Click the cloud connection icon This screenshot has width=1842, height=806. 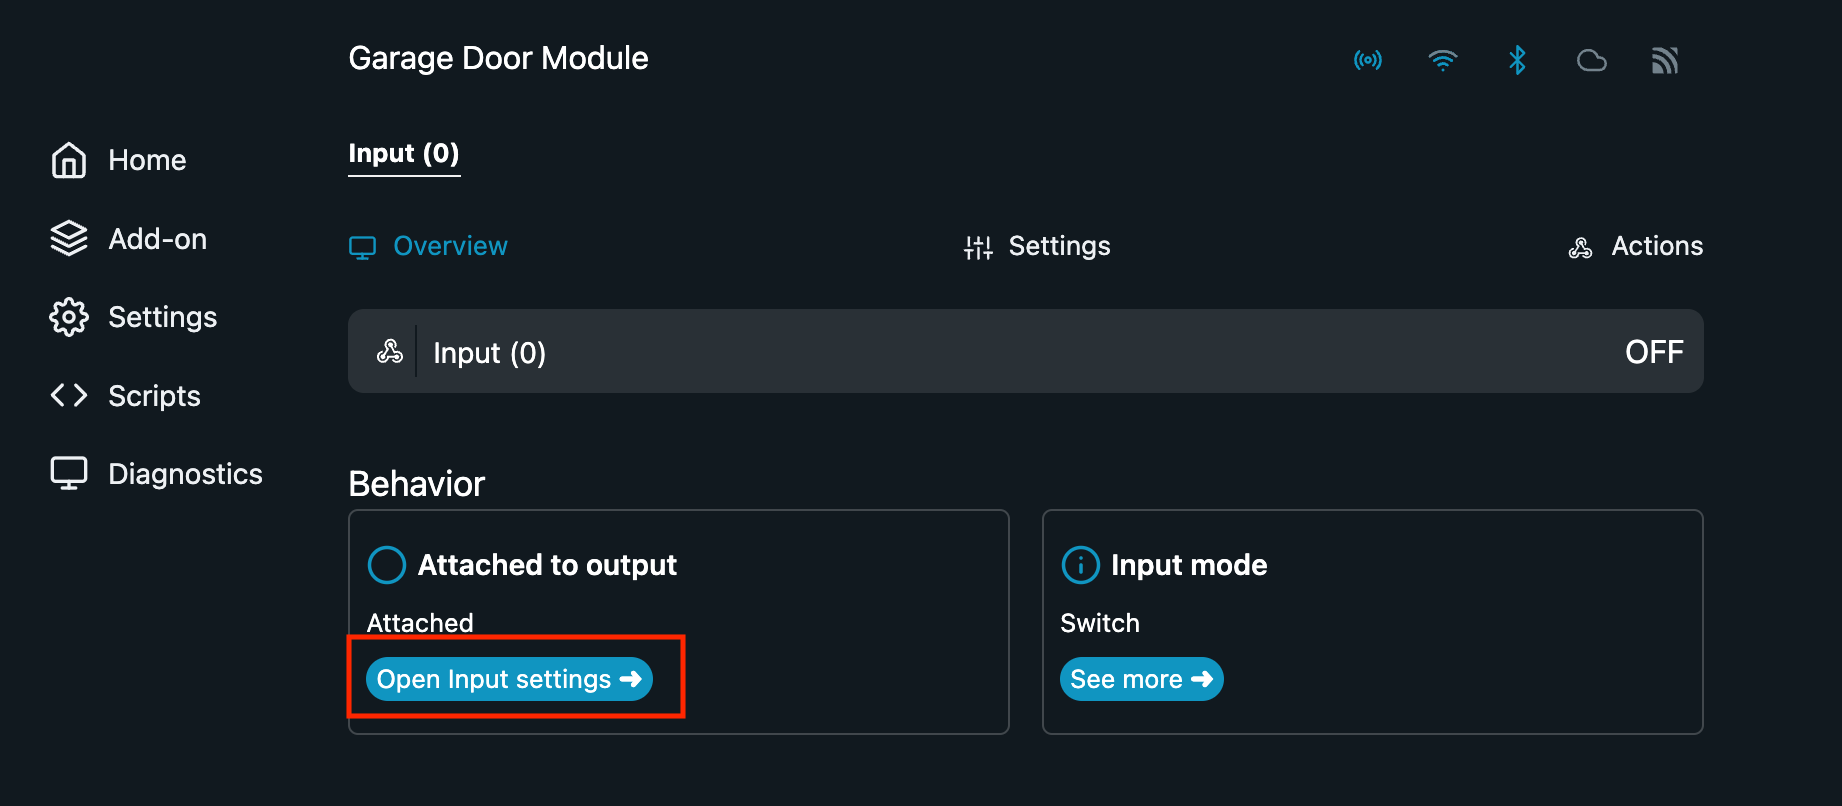click(x=1591, y=61)
